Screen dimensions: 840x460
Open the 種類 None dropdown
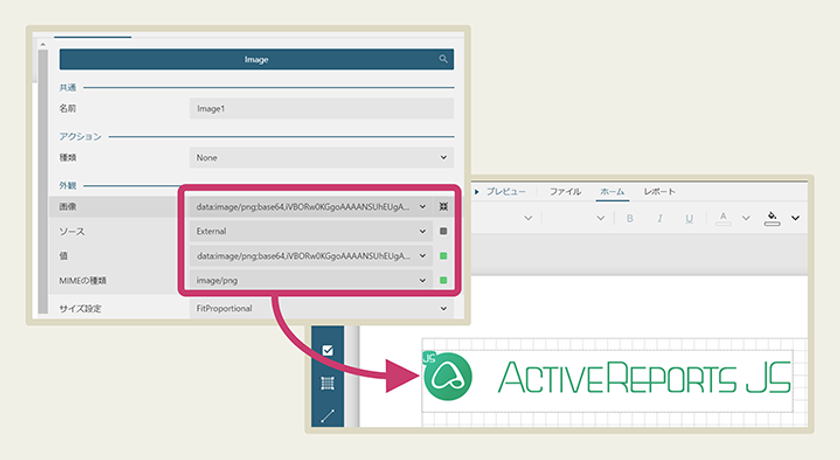(321, 157)
